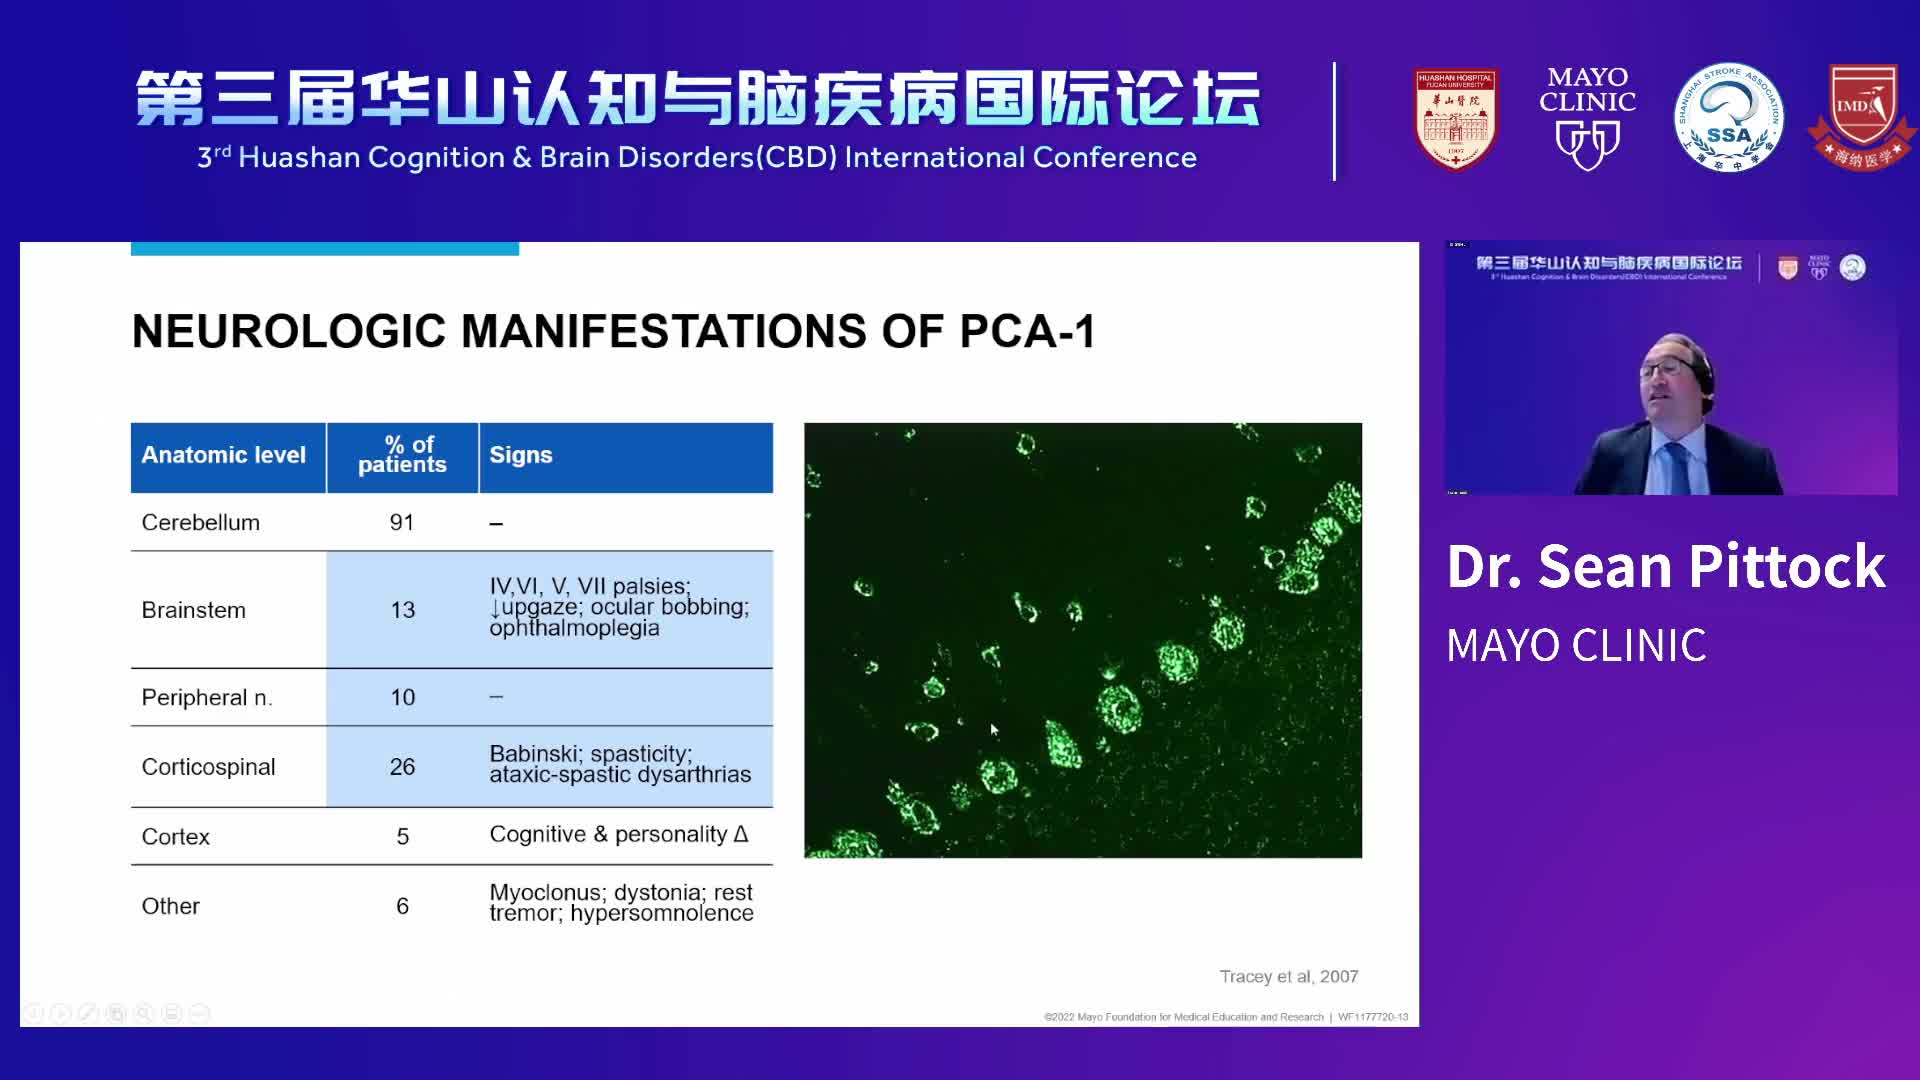Click the slide title NEUROLOGIC MANIFESTATIONS OF PCA-1
The image size is (1920, 1080).
[617, 333]
